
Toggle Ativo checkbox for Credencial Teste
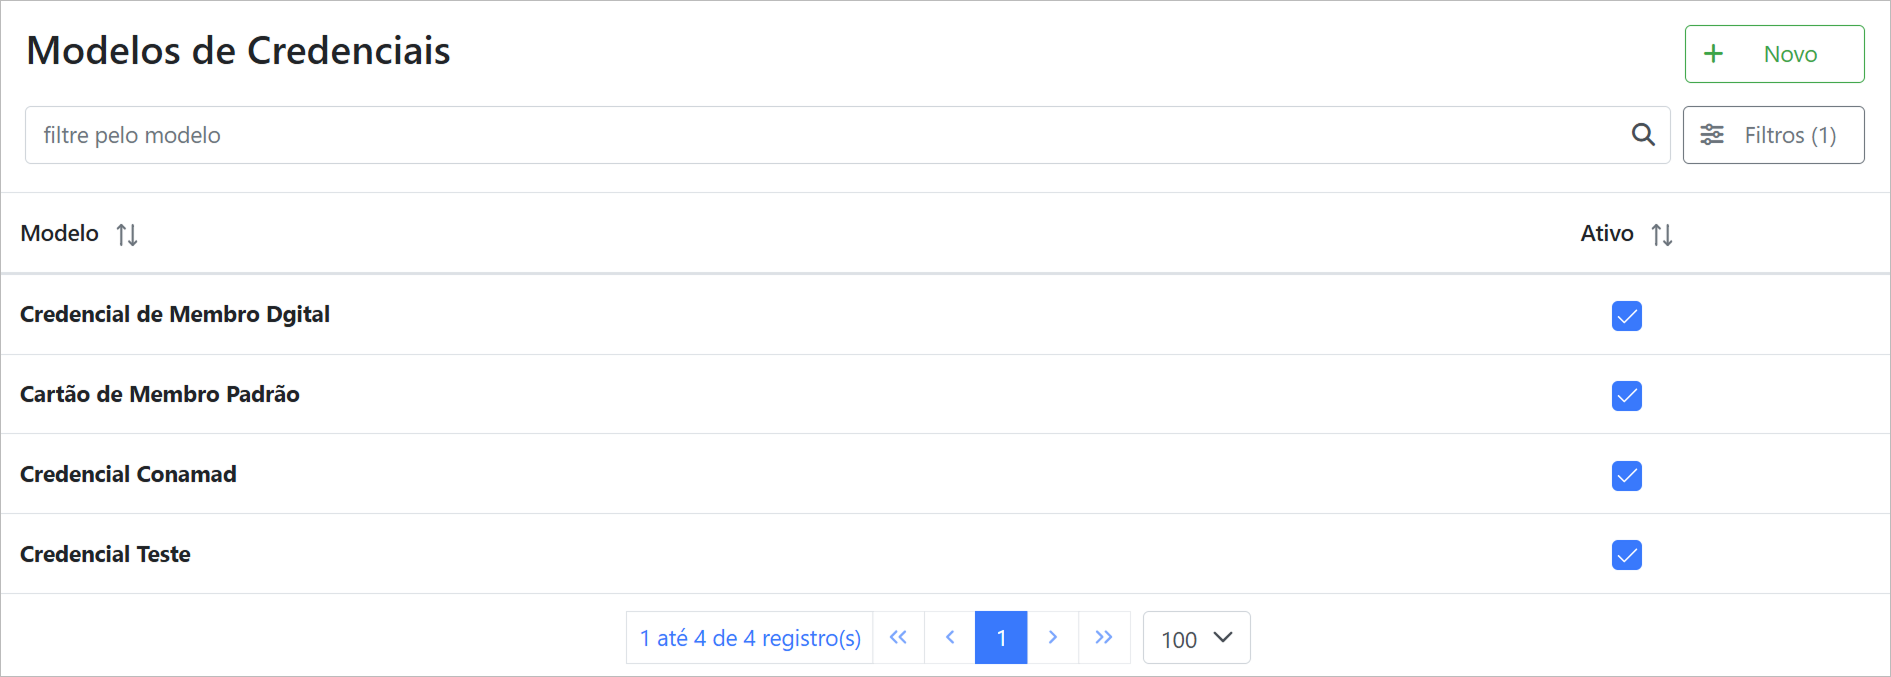pyautogui.click(x=1627, y=555)
